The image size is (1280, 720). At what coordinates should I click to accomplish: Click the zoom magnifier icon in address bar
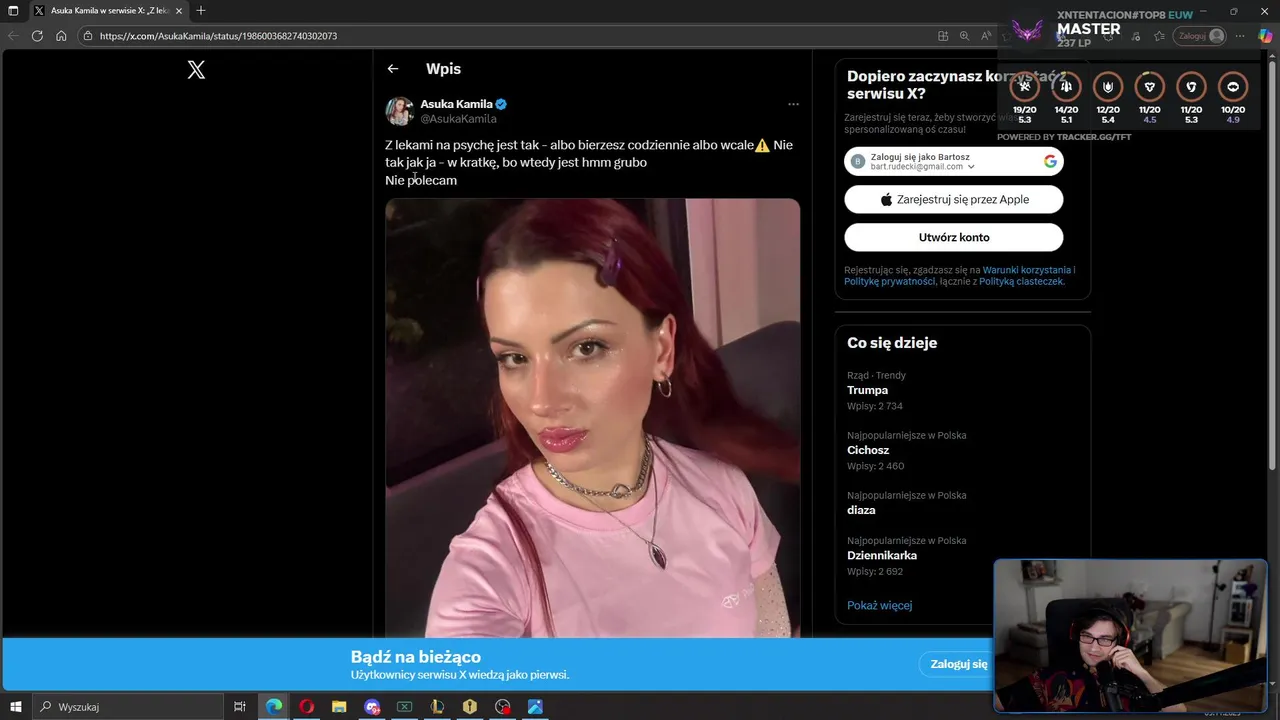(x=964, y=35)
